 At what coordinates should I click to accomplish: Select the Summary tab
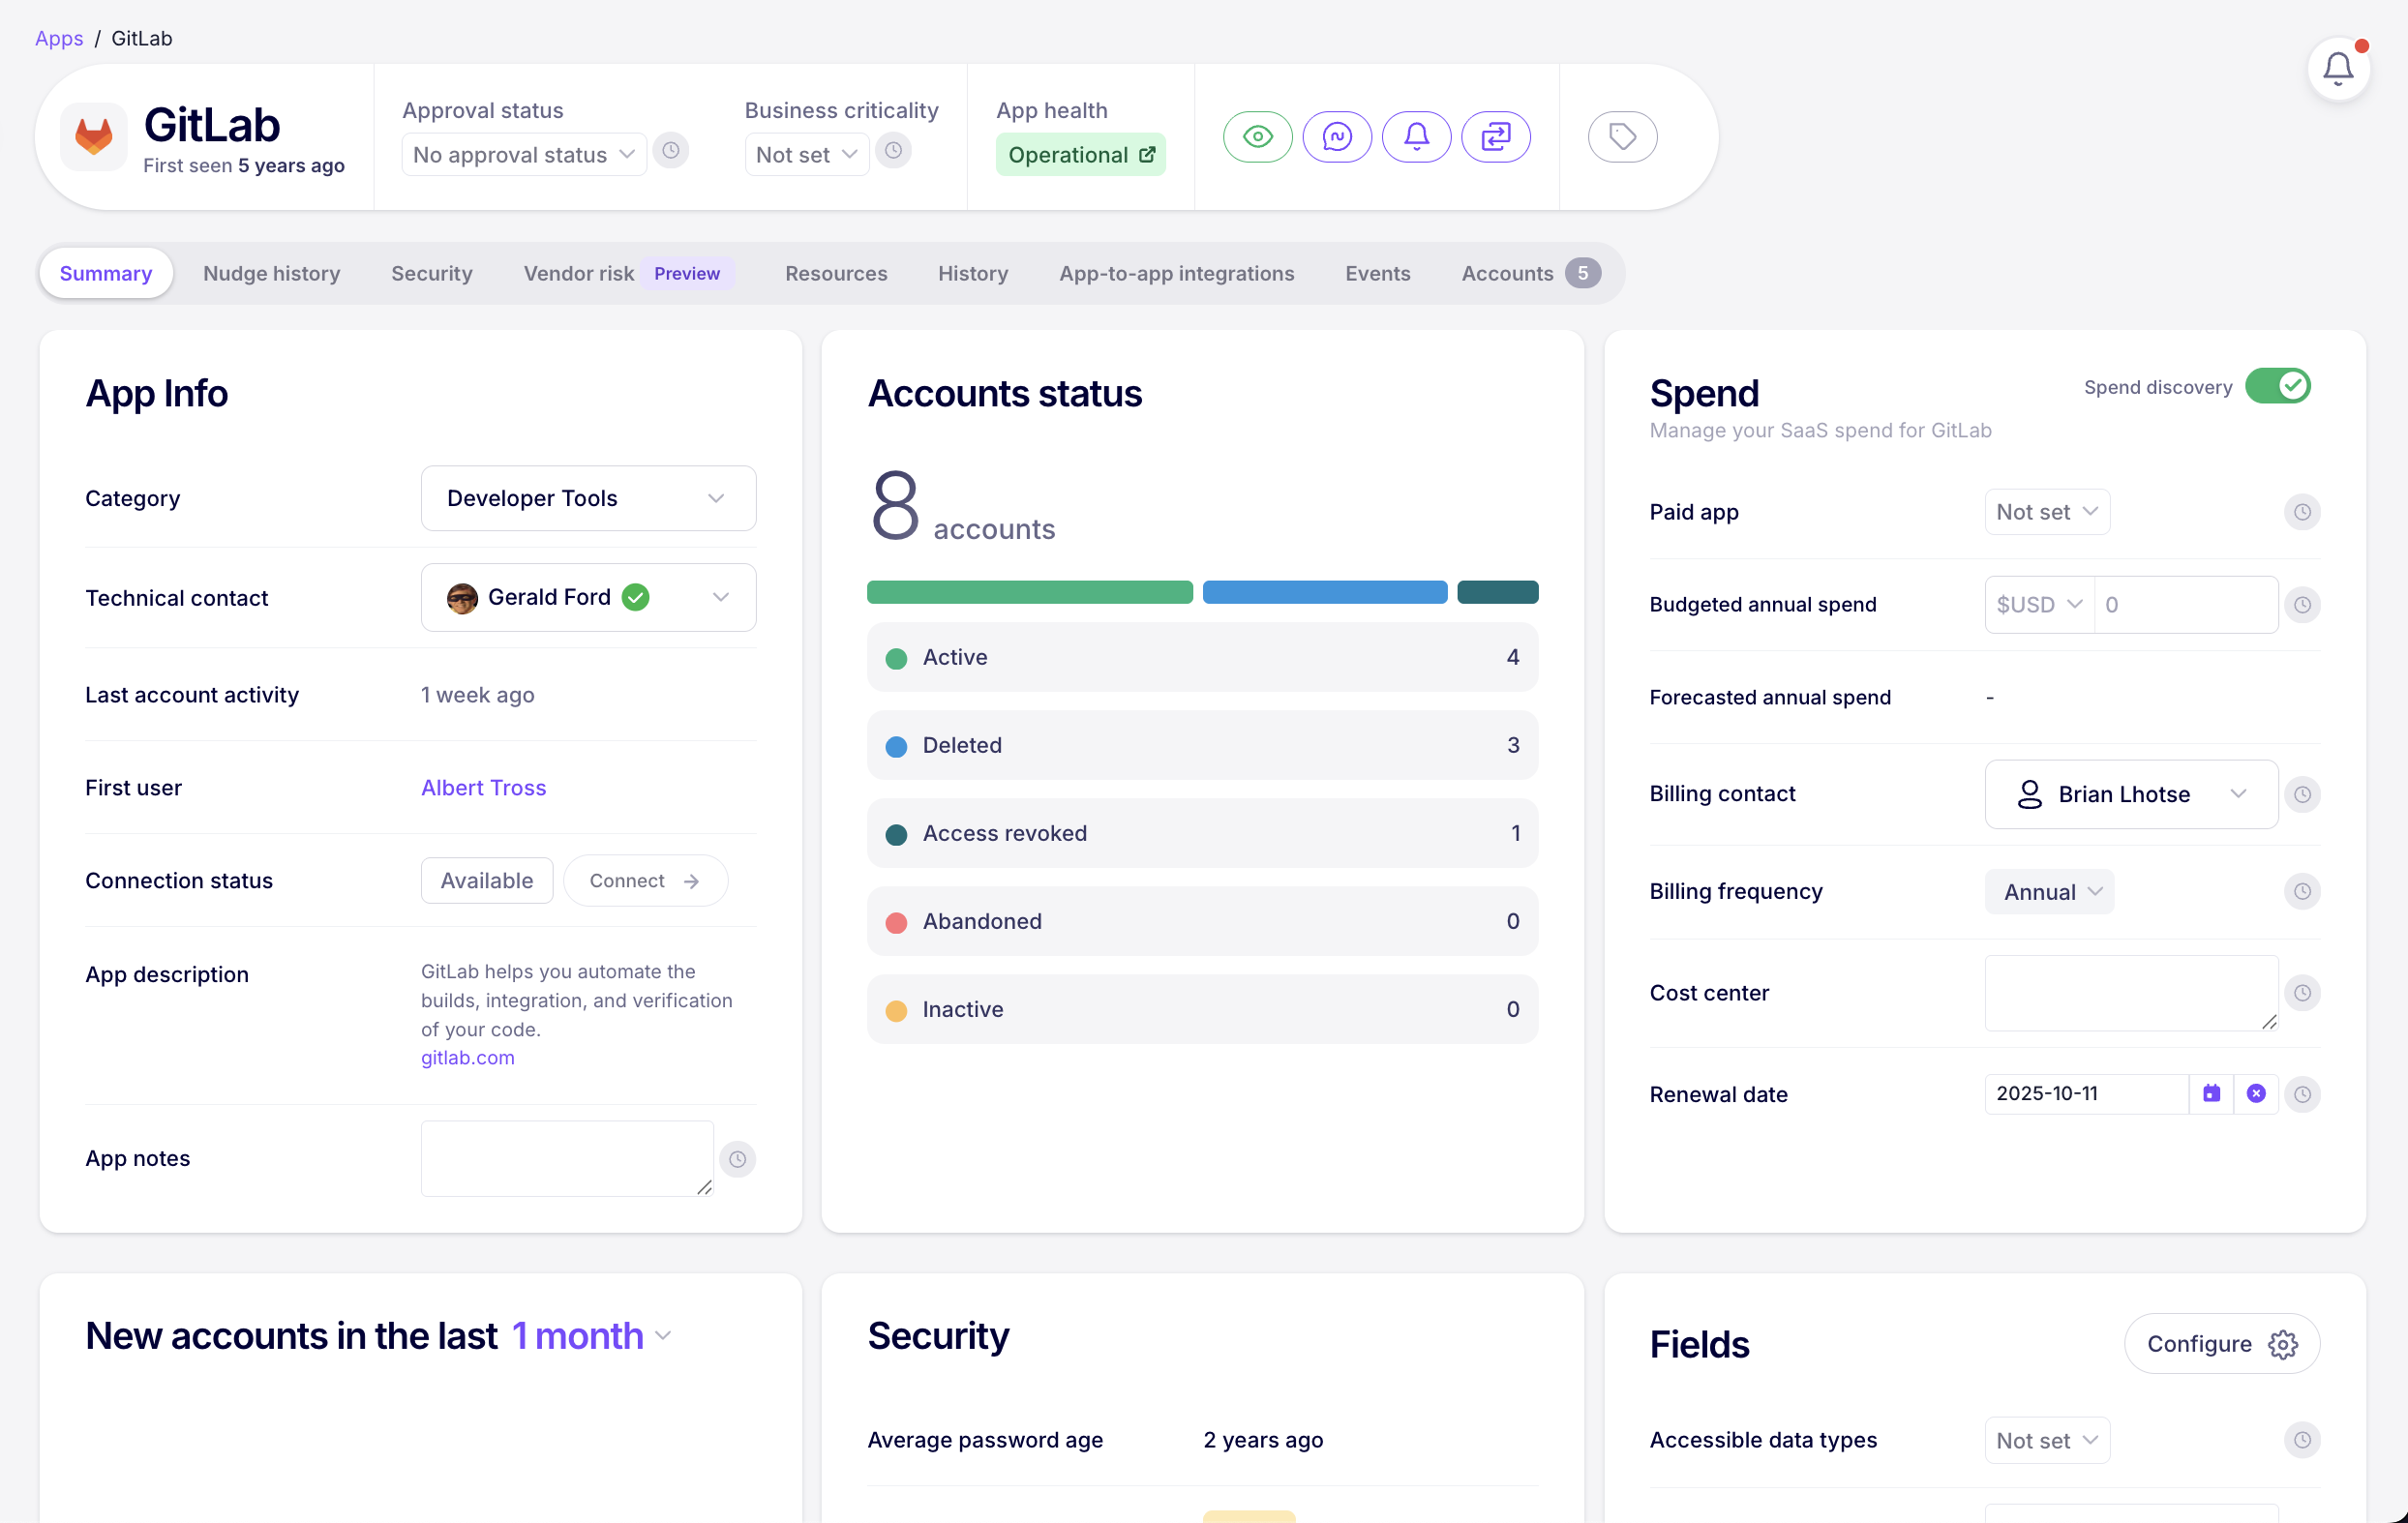(x=106, y=273)
